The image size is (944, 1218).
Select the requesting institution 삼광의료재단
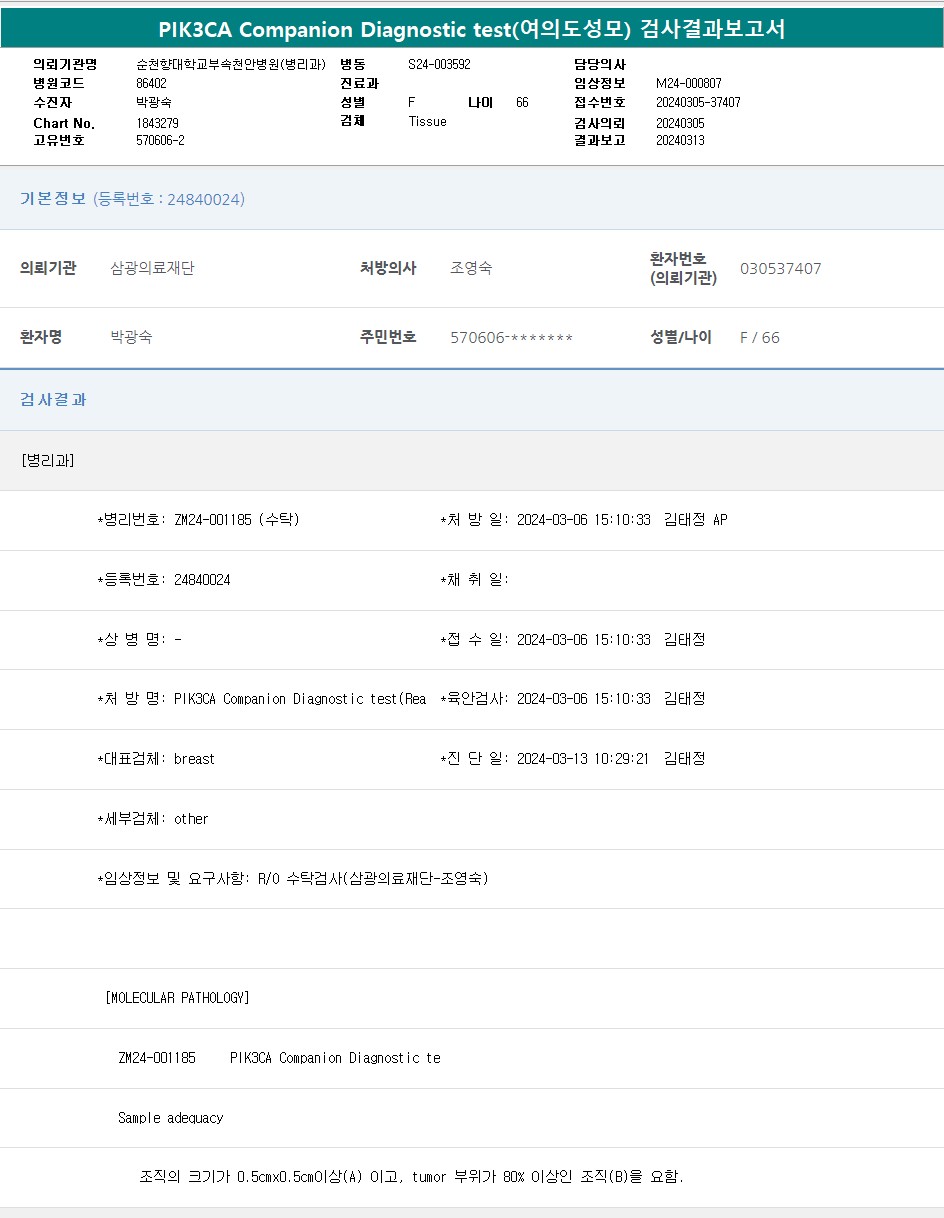152,268
